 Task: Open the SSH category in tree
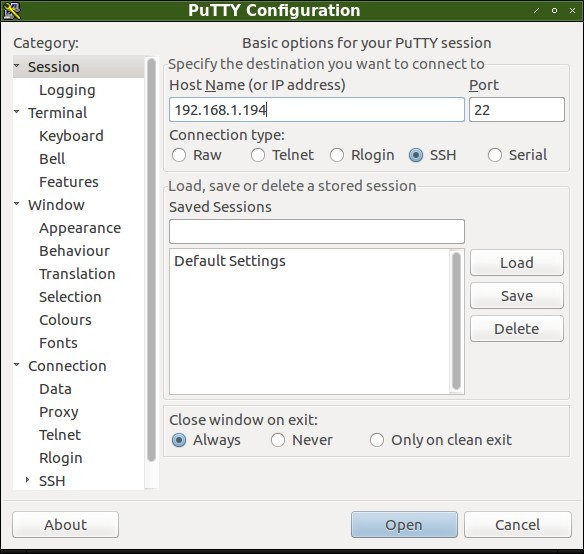pos(52,481)
